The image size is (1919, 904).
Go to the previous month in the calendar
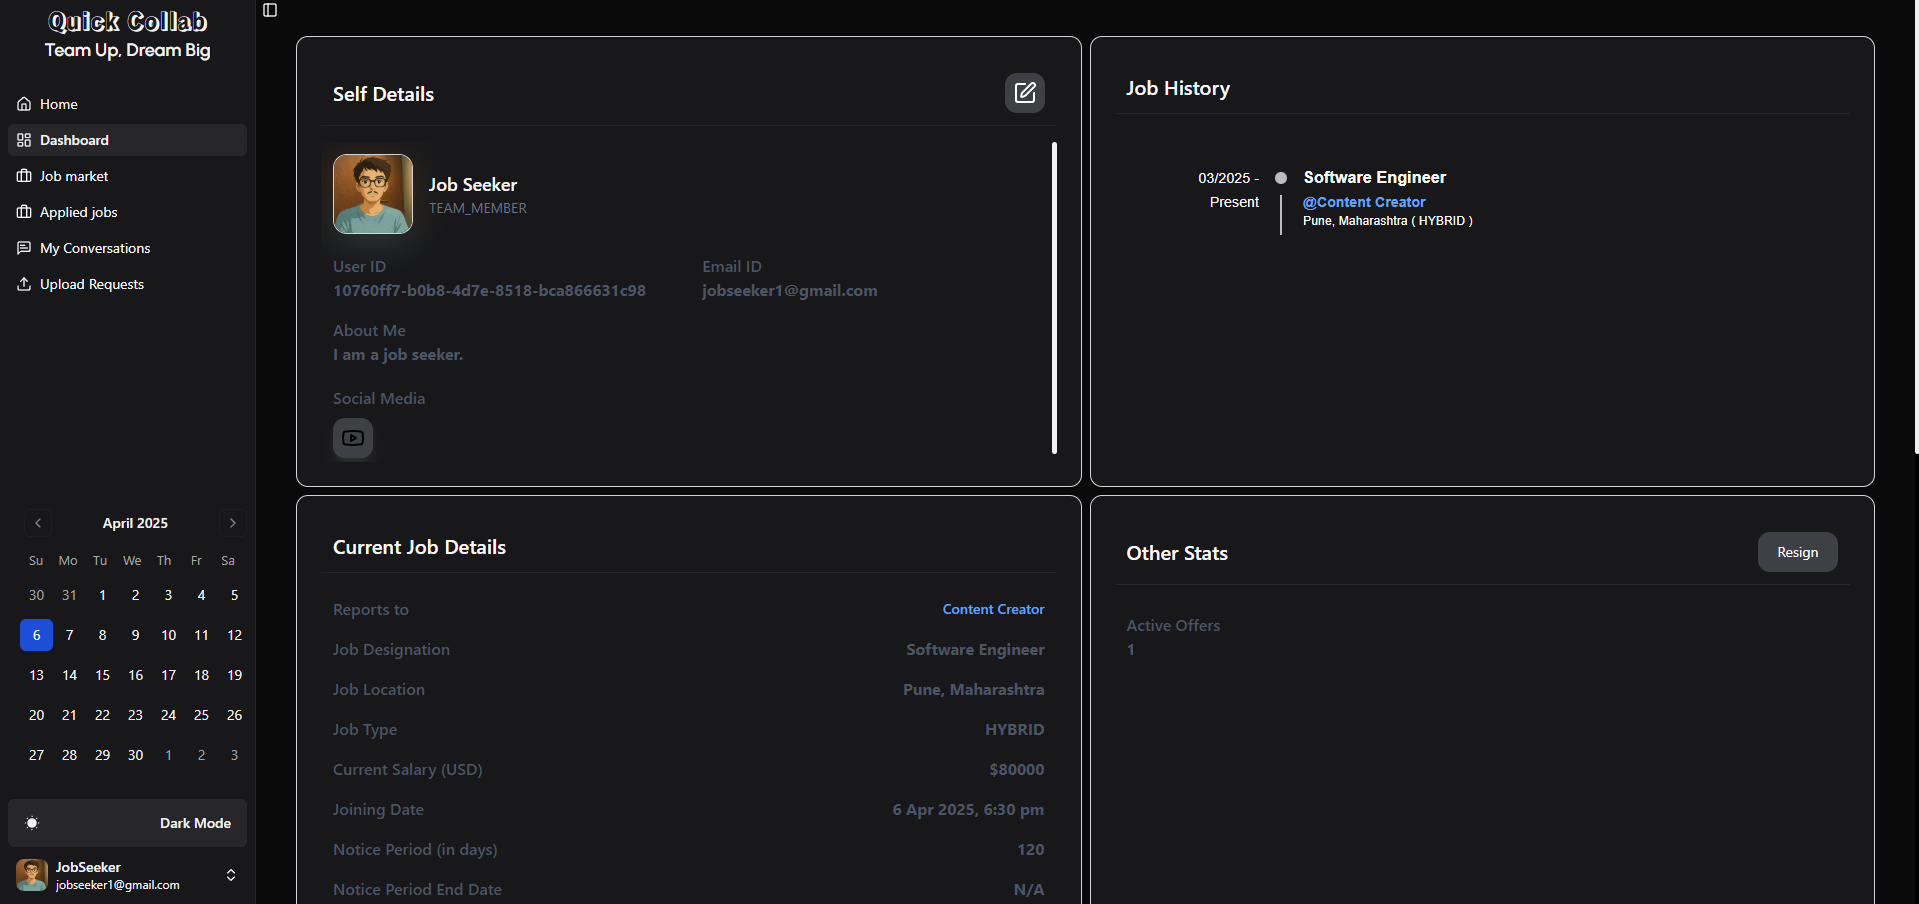pos(38,523)
